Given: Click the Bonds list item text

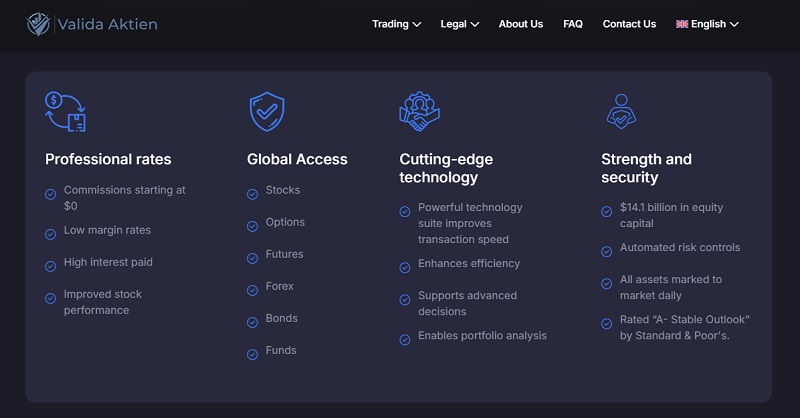Looking at the screenshot, I should (282, 318).
